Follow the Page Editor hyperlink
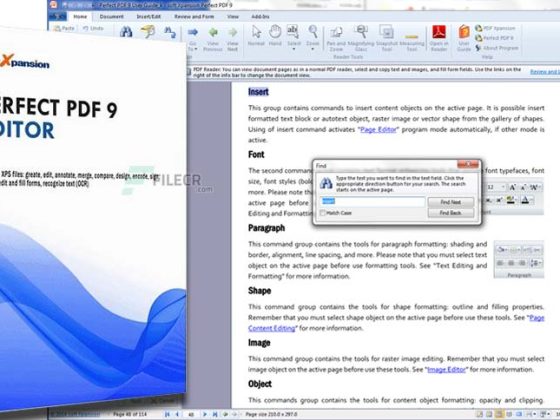 378,130
